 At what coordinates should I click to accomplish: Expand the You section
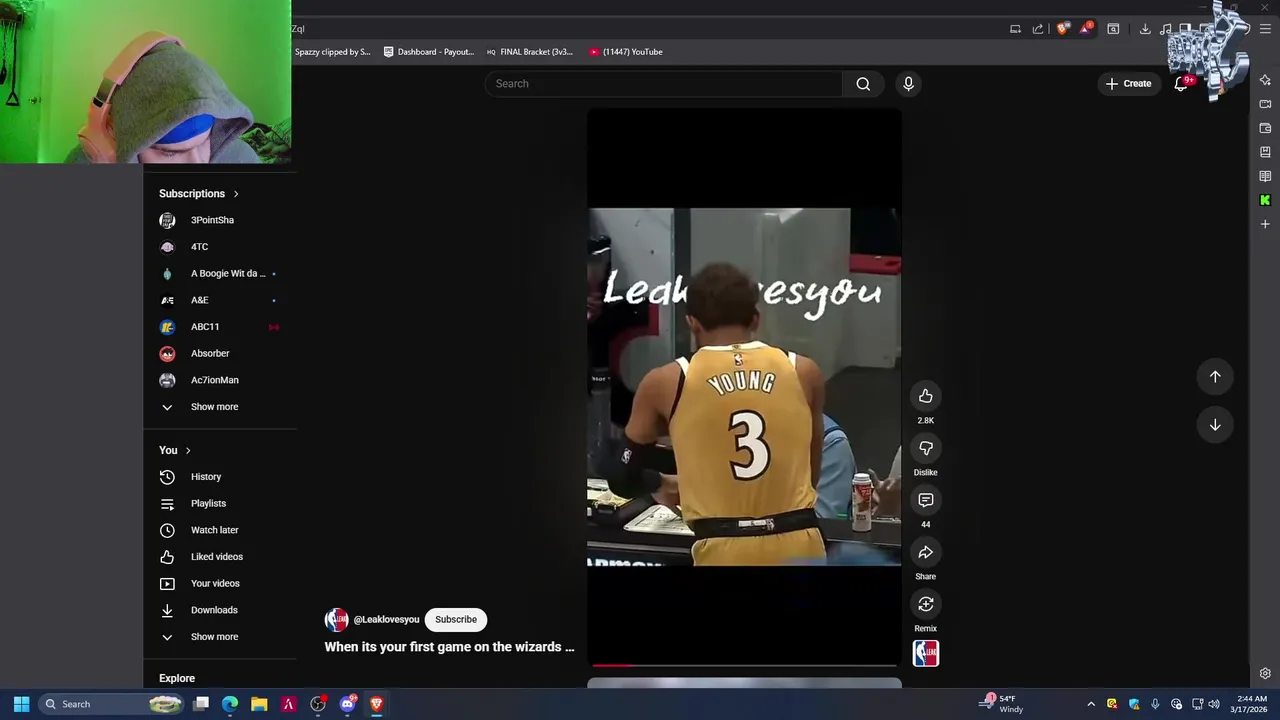coord(175,450)
